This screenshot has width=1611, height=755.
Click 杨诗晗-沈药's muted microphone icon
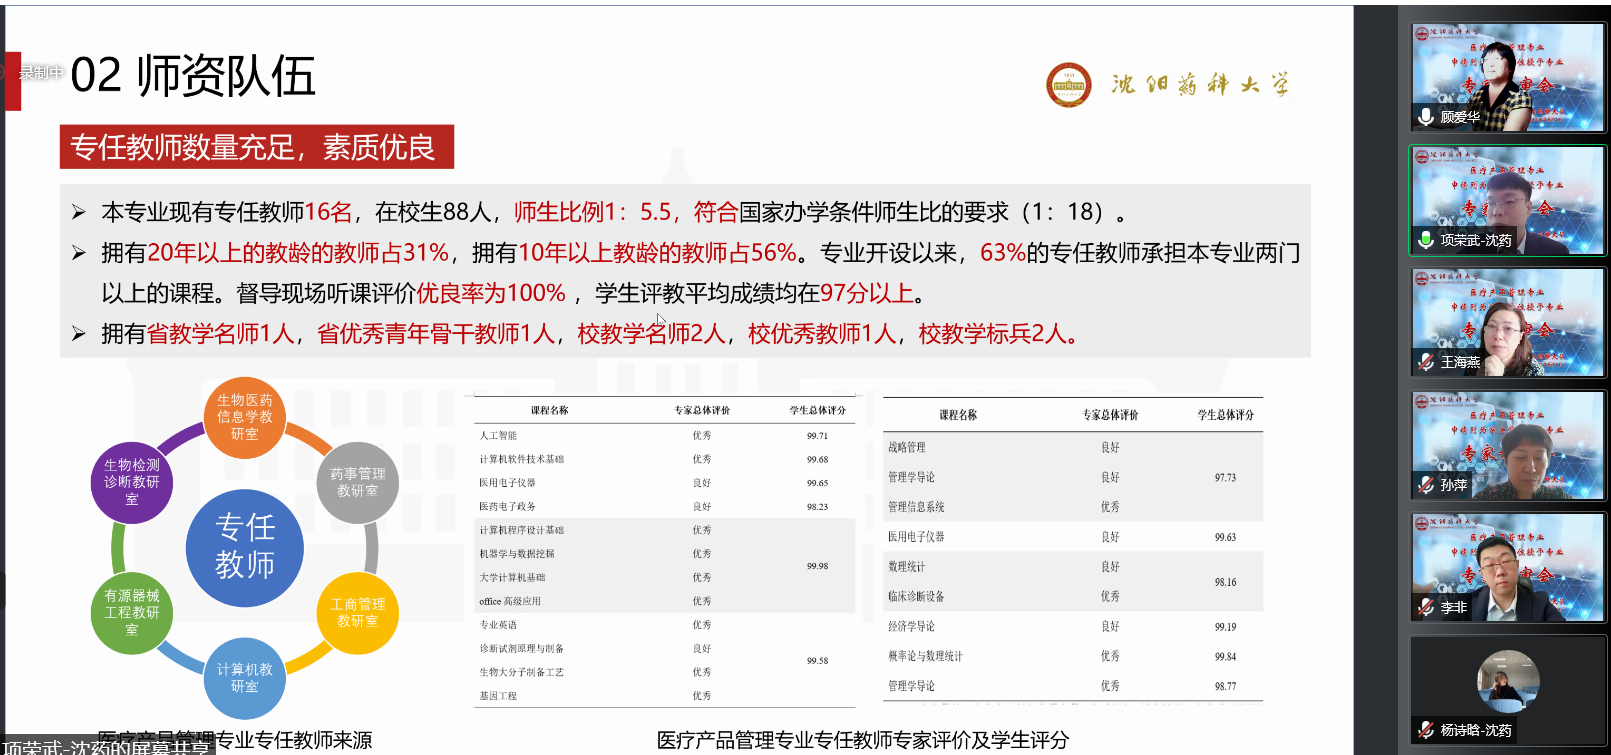1426,730
